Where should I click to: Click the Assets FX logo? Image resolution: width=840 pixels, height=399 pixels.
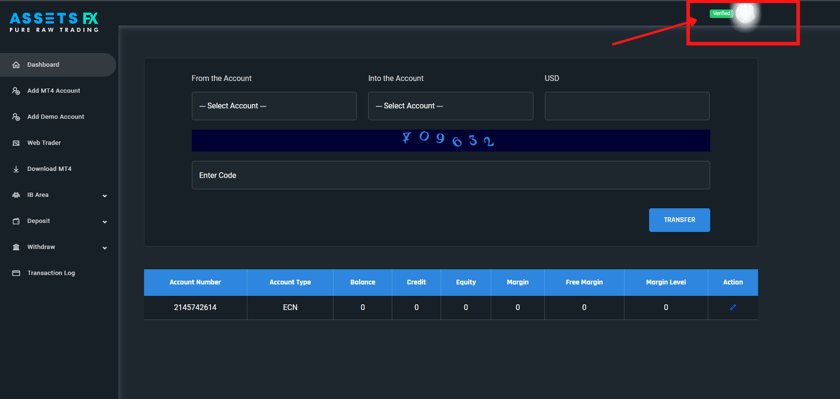[54, 22]
